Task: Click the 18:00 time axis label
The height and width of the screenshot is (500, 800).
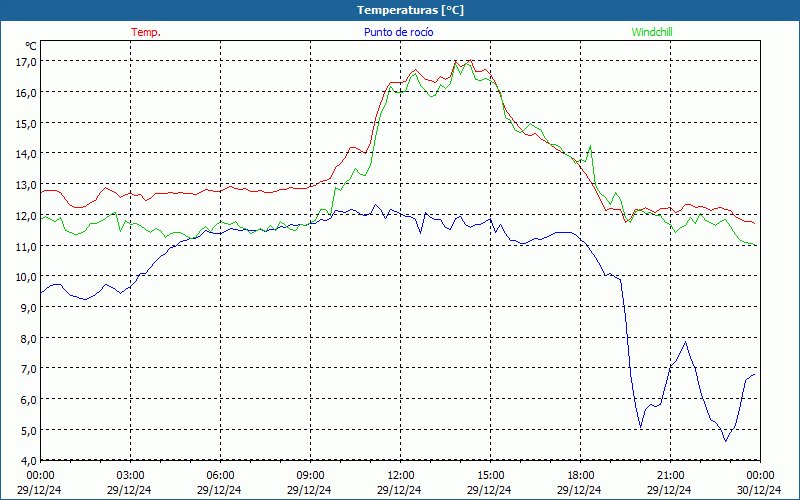Action: click(x=581, y=476)
